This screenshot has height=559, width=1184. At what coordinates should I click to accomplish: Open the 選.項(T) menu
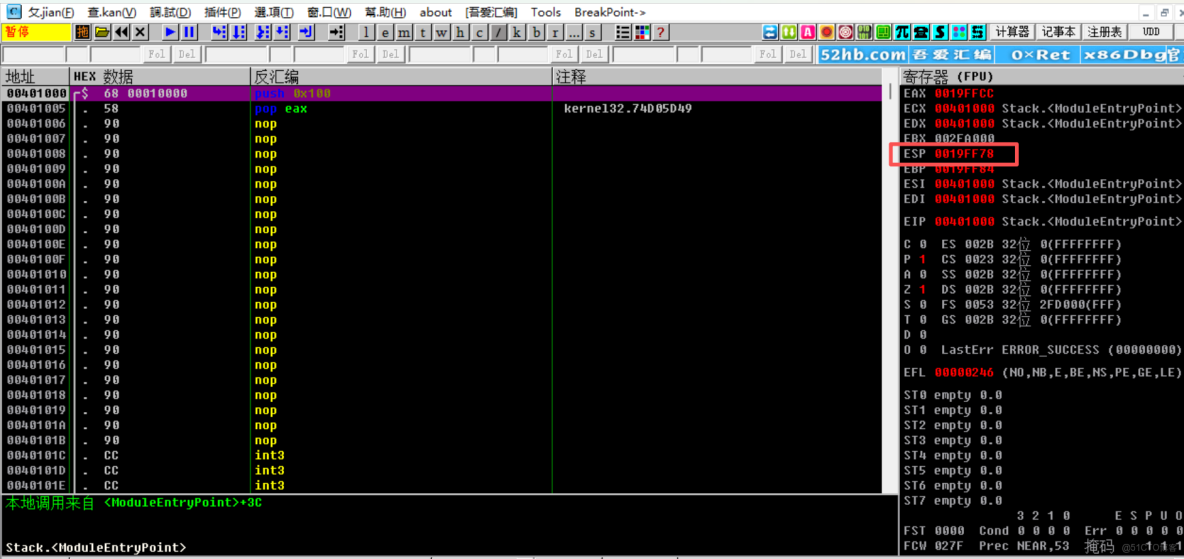pyautogui.click(x=275, y=12)
